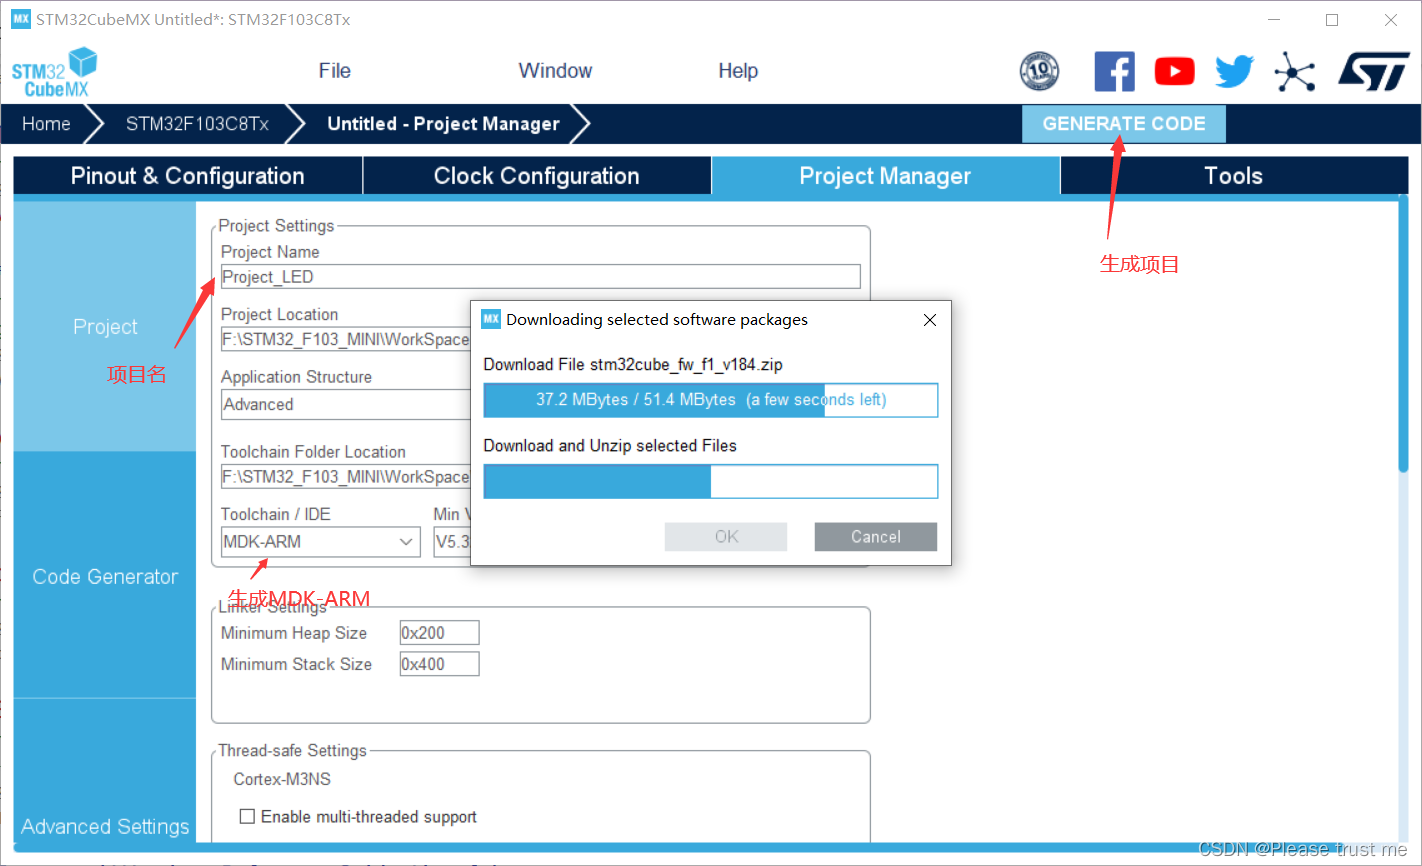This screenshot has width=1422, height=866.
Task: Click the Cortex-M3NS label
Action: (282, 779)
